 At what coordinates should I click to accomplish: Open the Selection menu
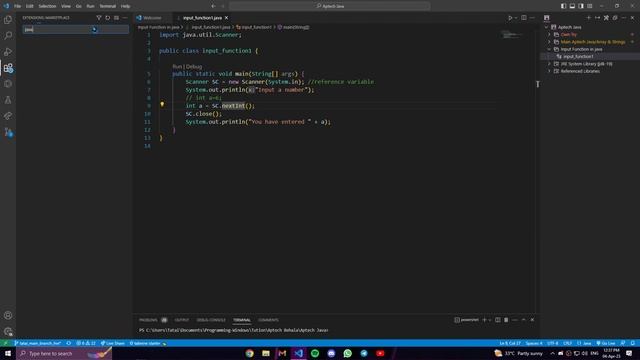[x=47, y=6]
